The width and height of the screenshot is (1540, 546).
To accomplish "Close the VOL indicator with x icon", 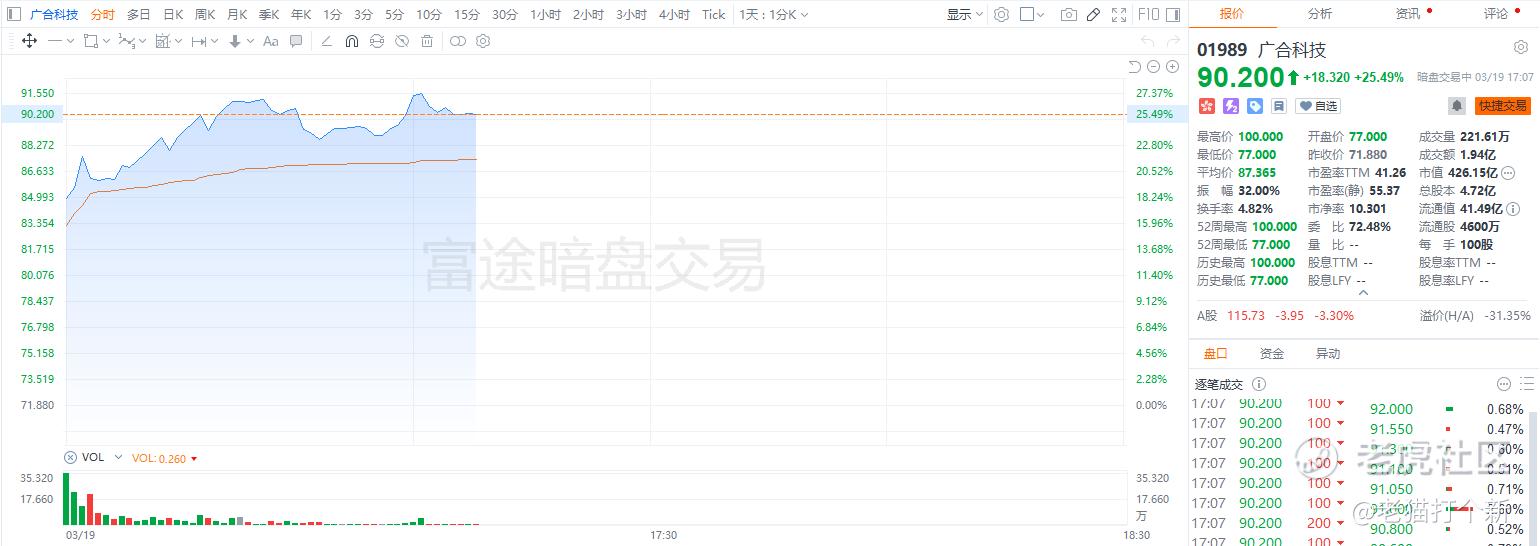I will [x=70, y=458].
